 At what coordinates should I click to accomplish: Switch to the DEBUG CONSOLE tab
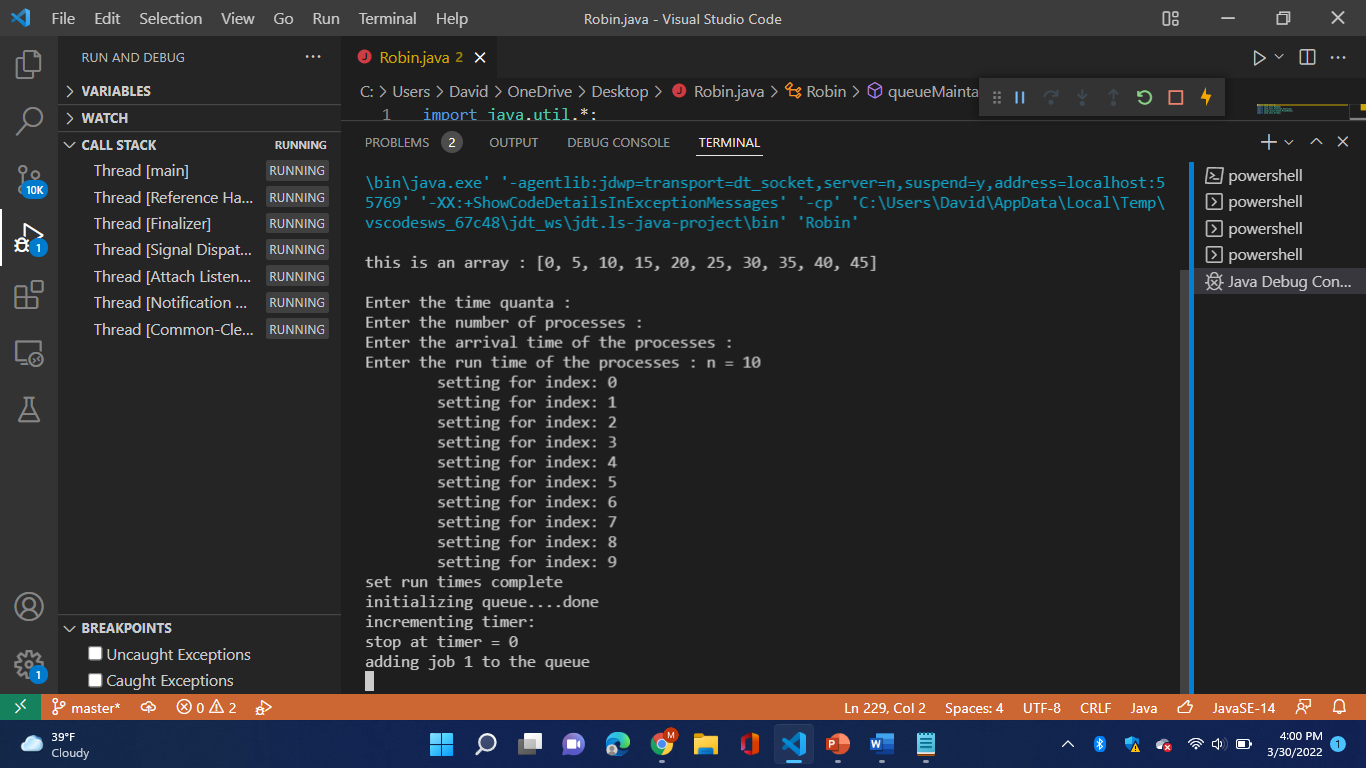618,142
